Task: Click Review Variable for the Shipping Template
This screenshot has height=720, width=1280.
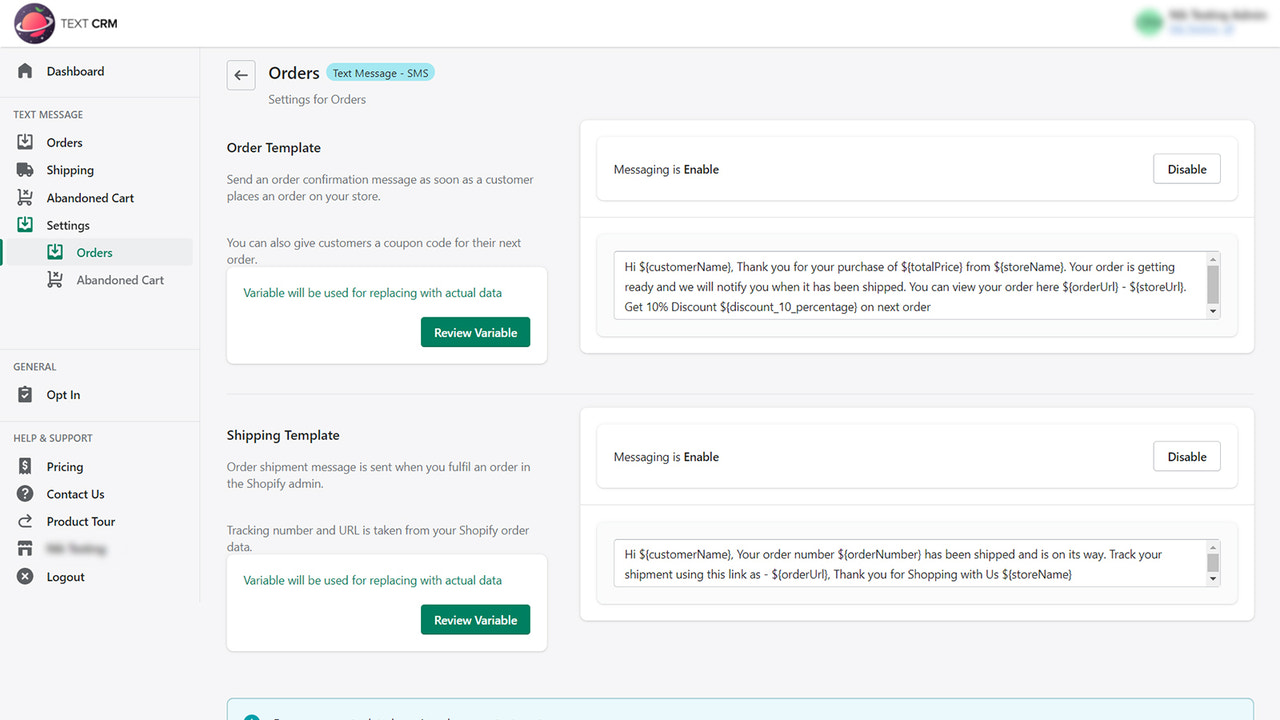Action: coord(475,619)
